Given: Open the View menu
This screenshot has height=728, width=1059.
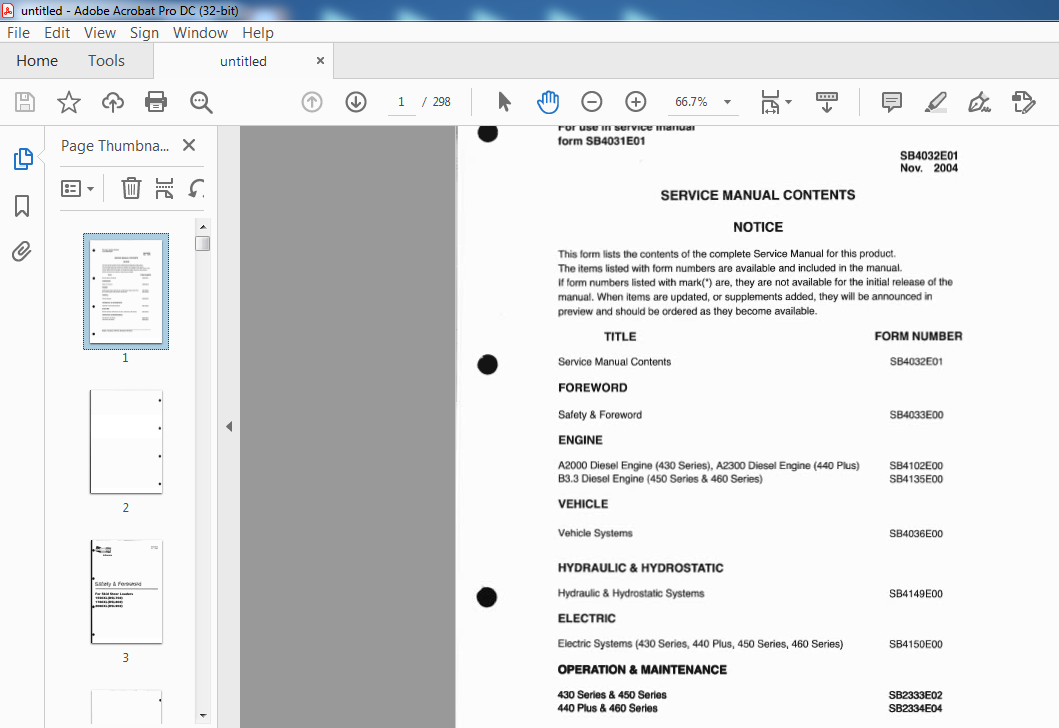Looking at the screenshot, I should [x=100, y=32].
